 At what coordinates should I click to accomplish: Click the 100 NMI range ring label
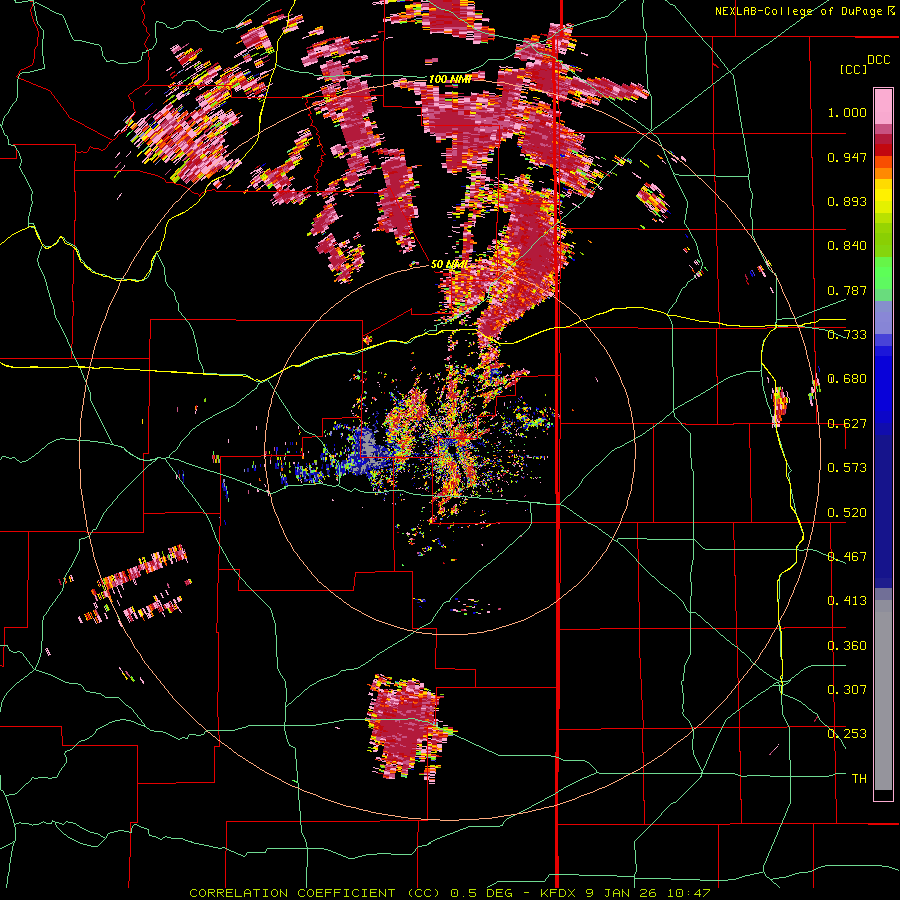(x=449, y=79)
